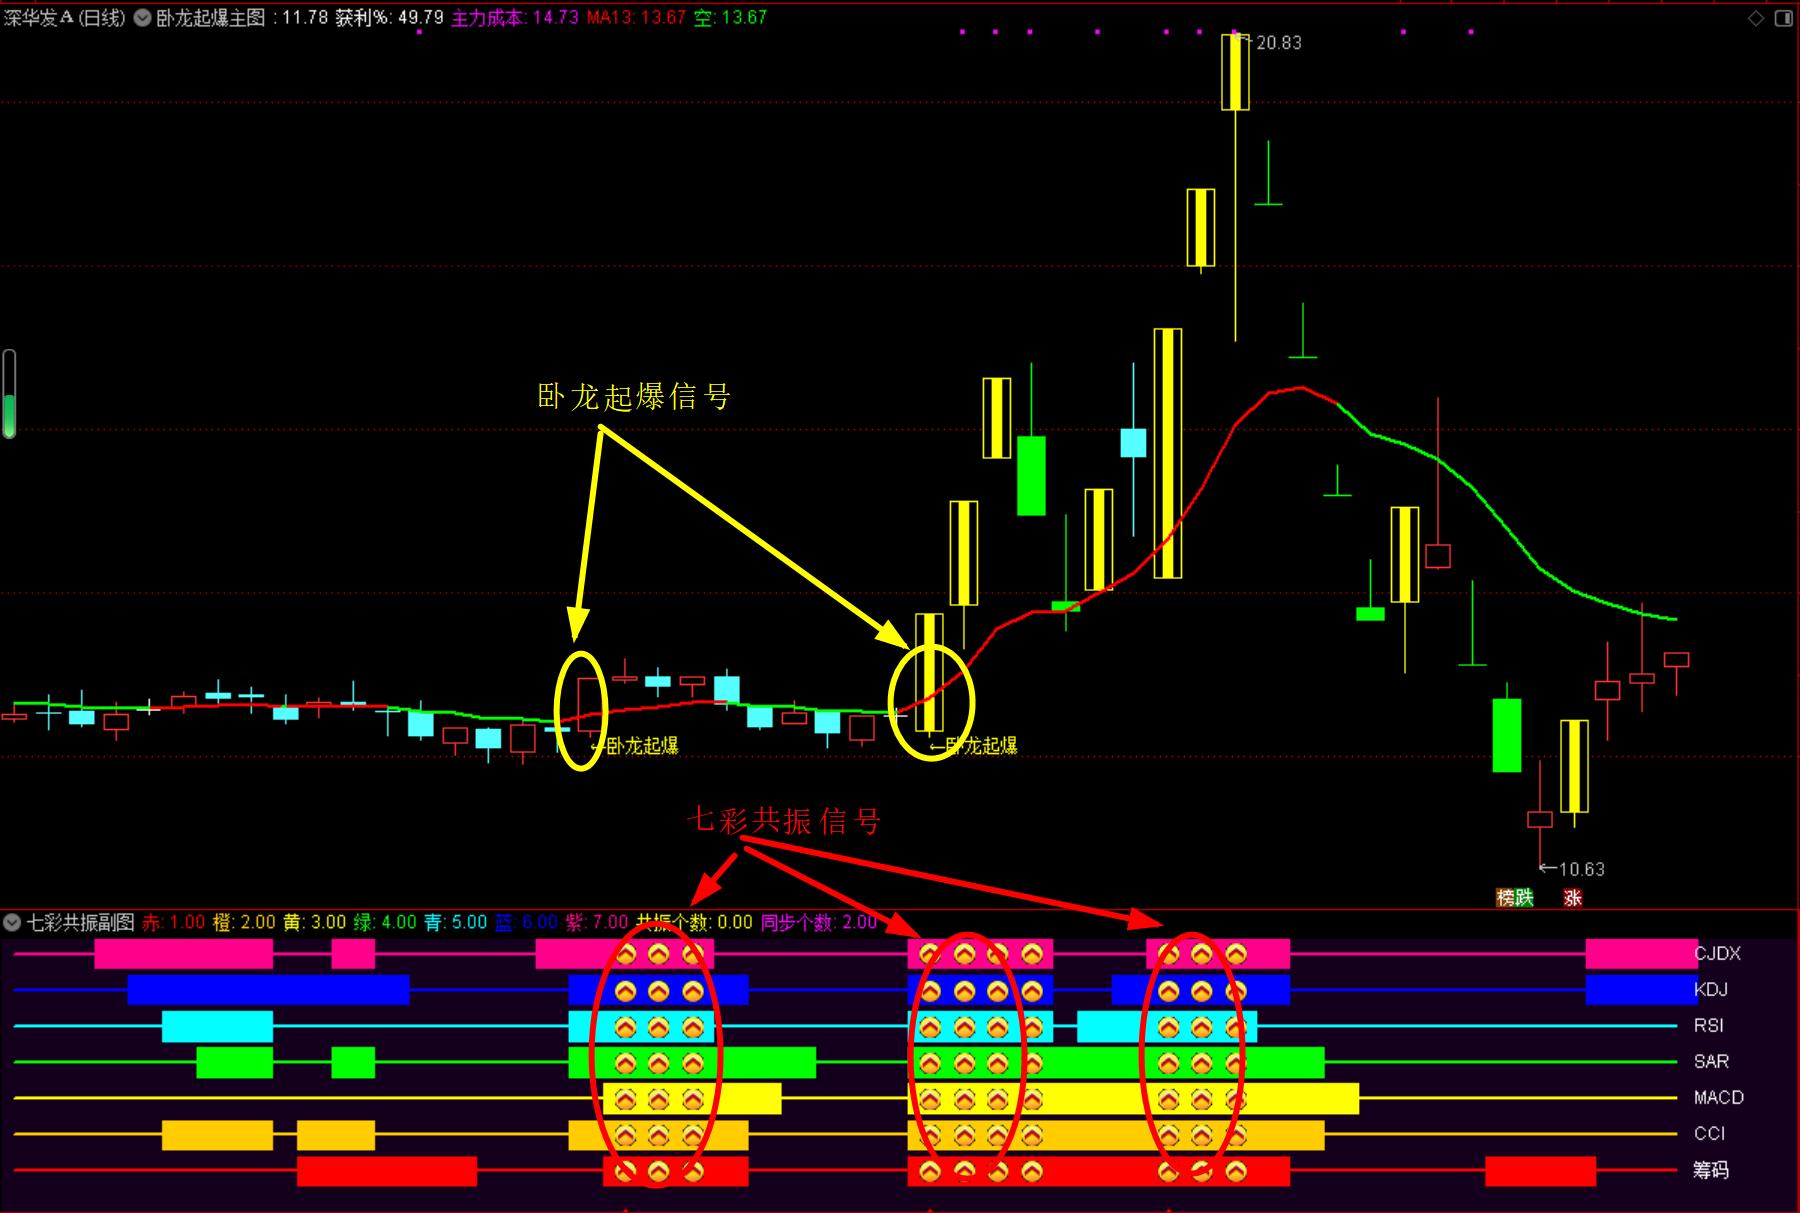
Task: Click the 深华发A (日线) stock title
Action: tap(65, 18)
